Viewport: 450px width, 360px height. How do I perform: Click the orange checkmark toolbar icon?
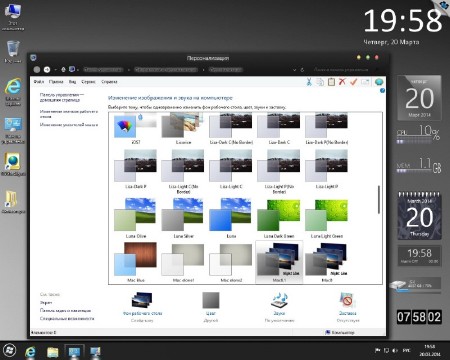[353, 82]
